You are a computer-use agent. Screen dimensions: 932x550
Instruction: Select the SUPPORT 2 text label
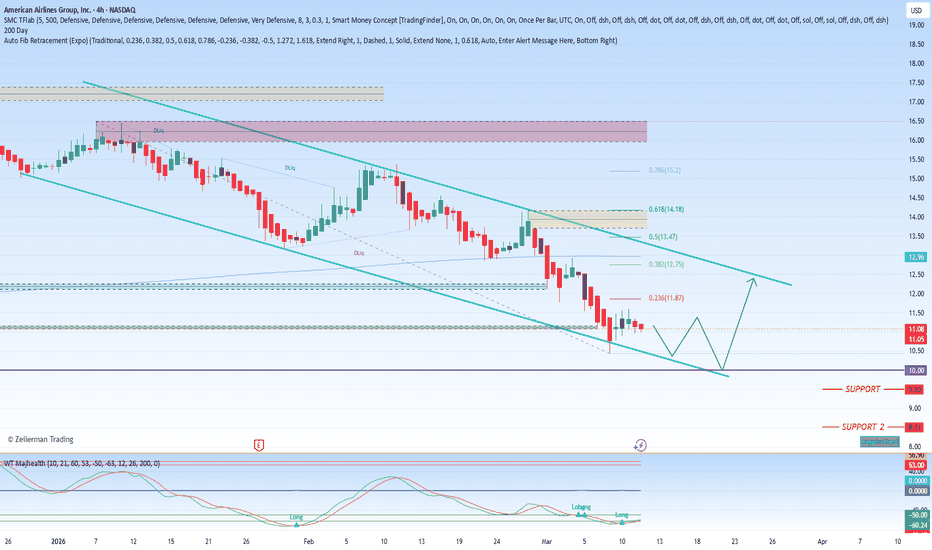click(861, 427)
